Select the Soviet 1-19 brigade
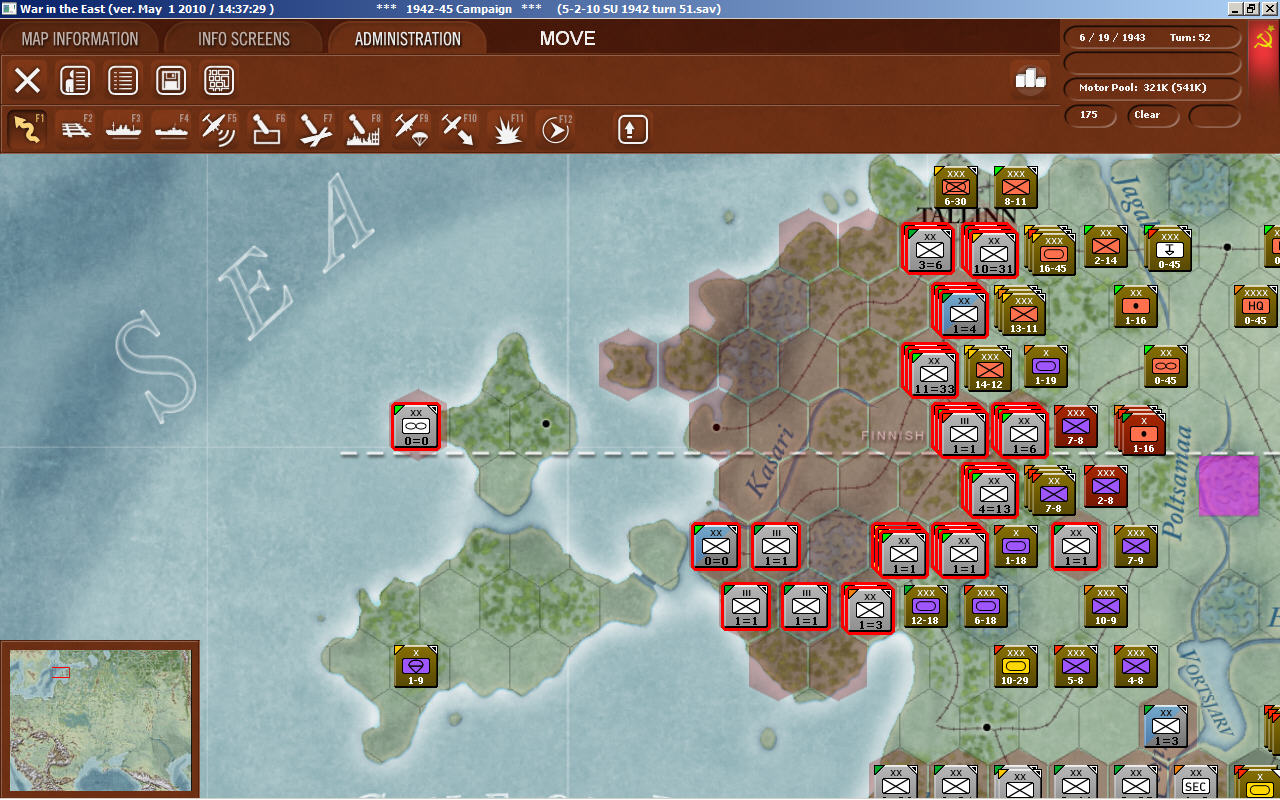 tap(1045, 367)
